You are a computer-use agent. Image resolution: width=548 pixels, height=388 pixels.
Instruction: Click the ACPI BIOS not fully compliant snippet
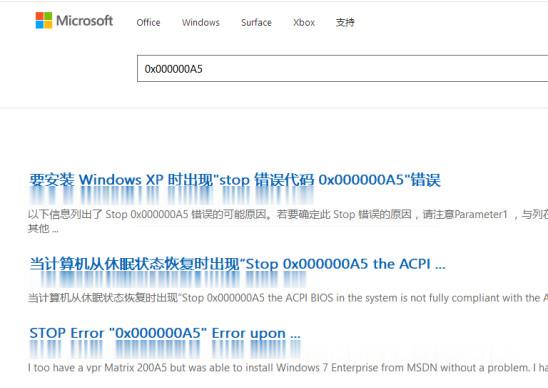(288, 298)
